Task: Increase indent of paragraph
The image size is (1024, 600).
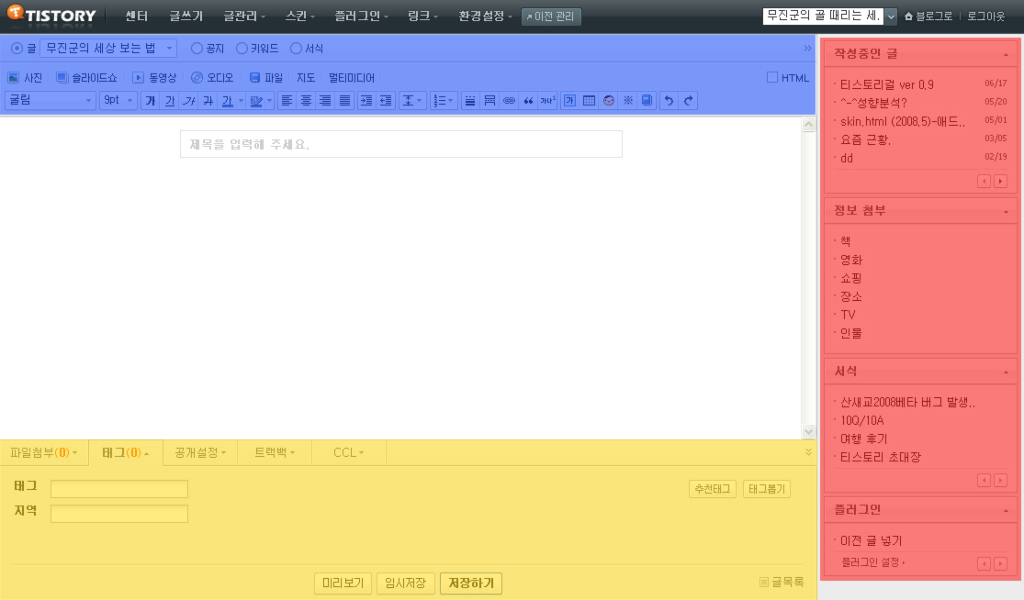Action: click(x=366, y=101)
